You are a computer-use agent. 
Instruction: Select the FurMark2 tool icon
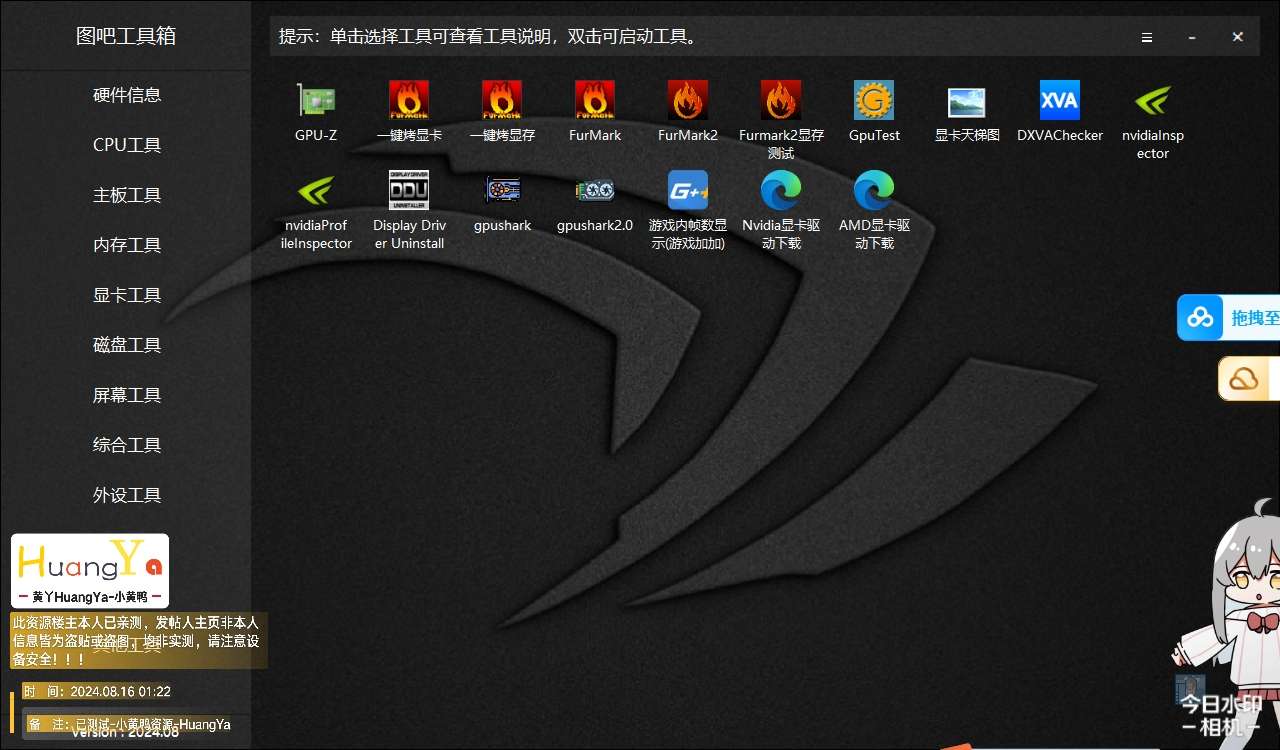click(x=688, y=101)
